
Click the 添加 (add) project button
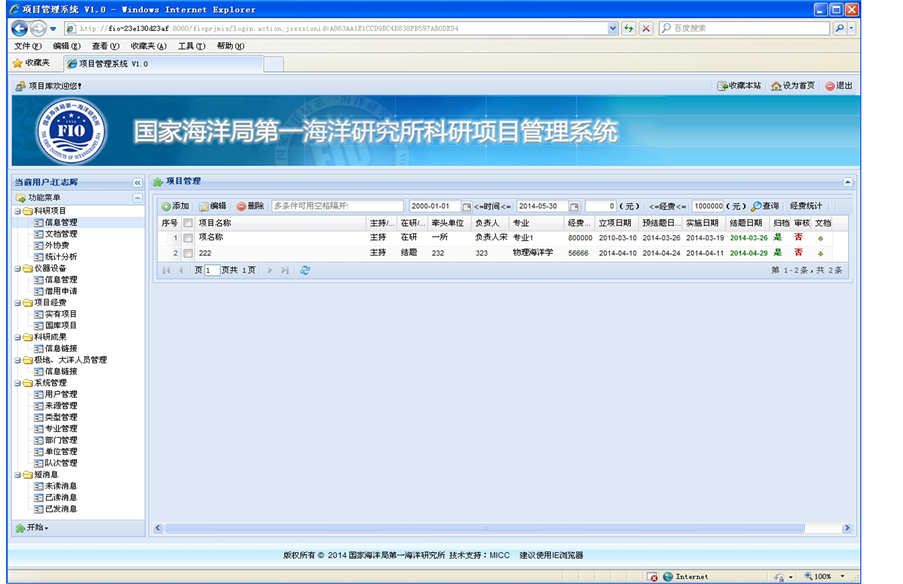pyautogui.click(x=175, y=206)
